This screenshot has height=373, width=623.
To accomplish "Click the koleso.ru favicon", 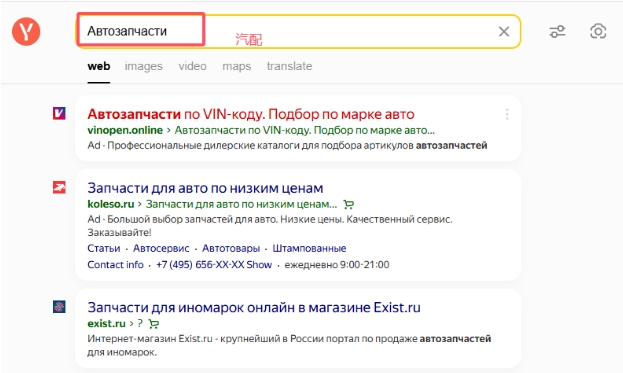I will tap(59, 187).
